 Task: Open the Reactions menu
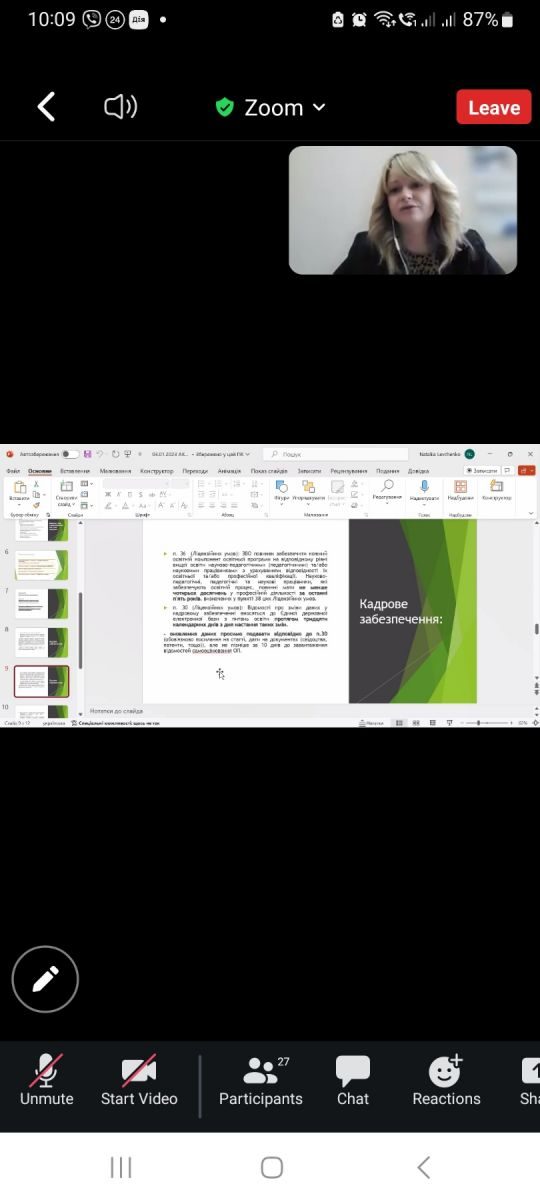tap(446, 1081)
